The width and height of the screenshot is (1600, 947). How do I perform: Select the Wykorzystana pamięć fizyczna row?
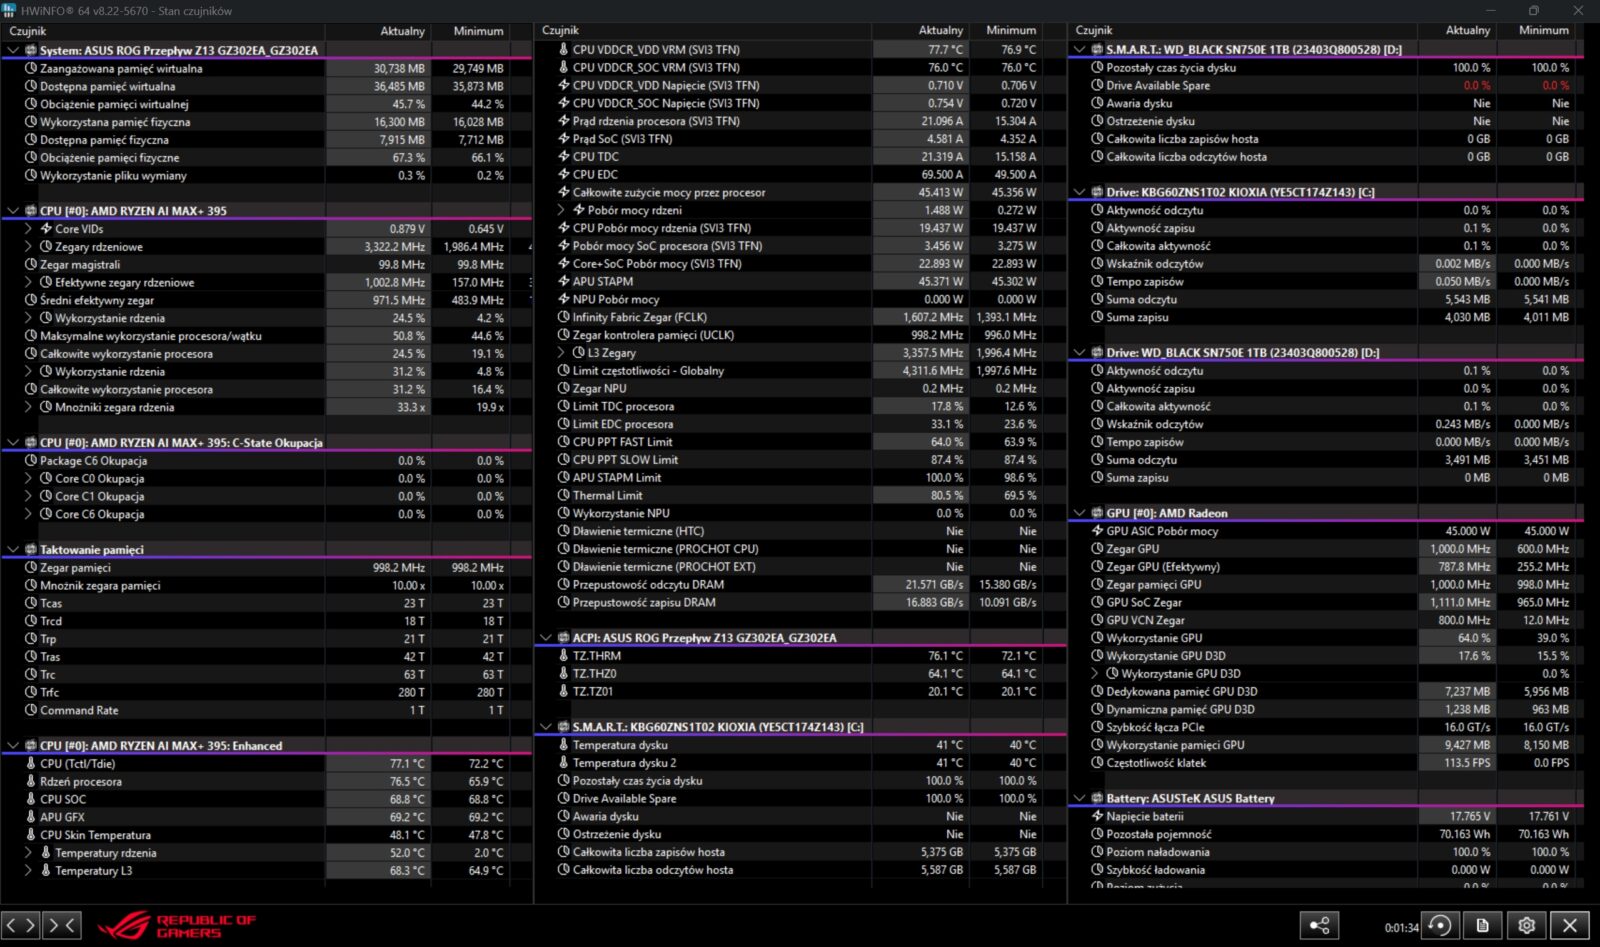pyautogui.click(x=115, y=122)
